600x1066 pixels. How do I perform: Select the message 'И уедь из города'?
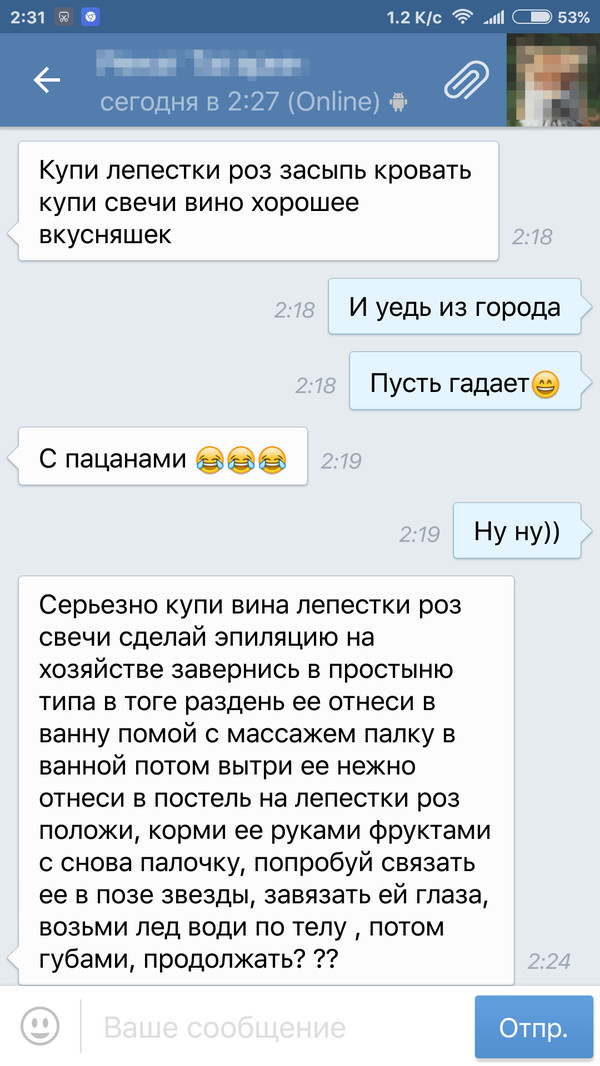(x=455, y=307)
